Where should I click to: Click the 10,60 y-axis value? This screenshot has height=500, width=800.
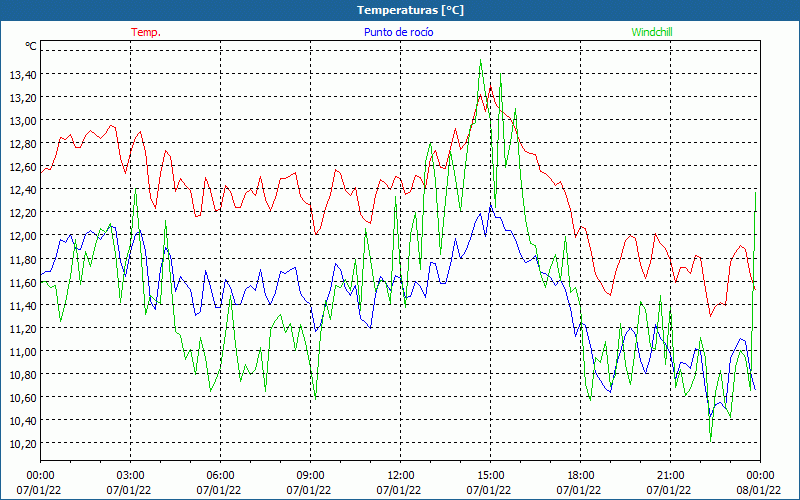(23, 398)
